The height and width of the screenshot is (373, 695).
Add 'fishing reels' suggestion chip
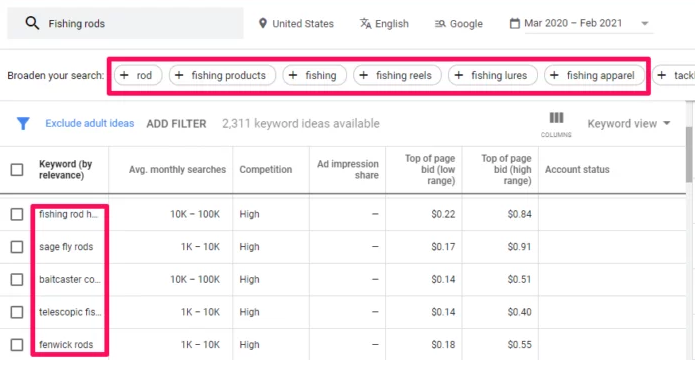click(397, 75)
